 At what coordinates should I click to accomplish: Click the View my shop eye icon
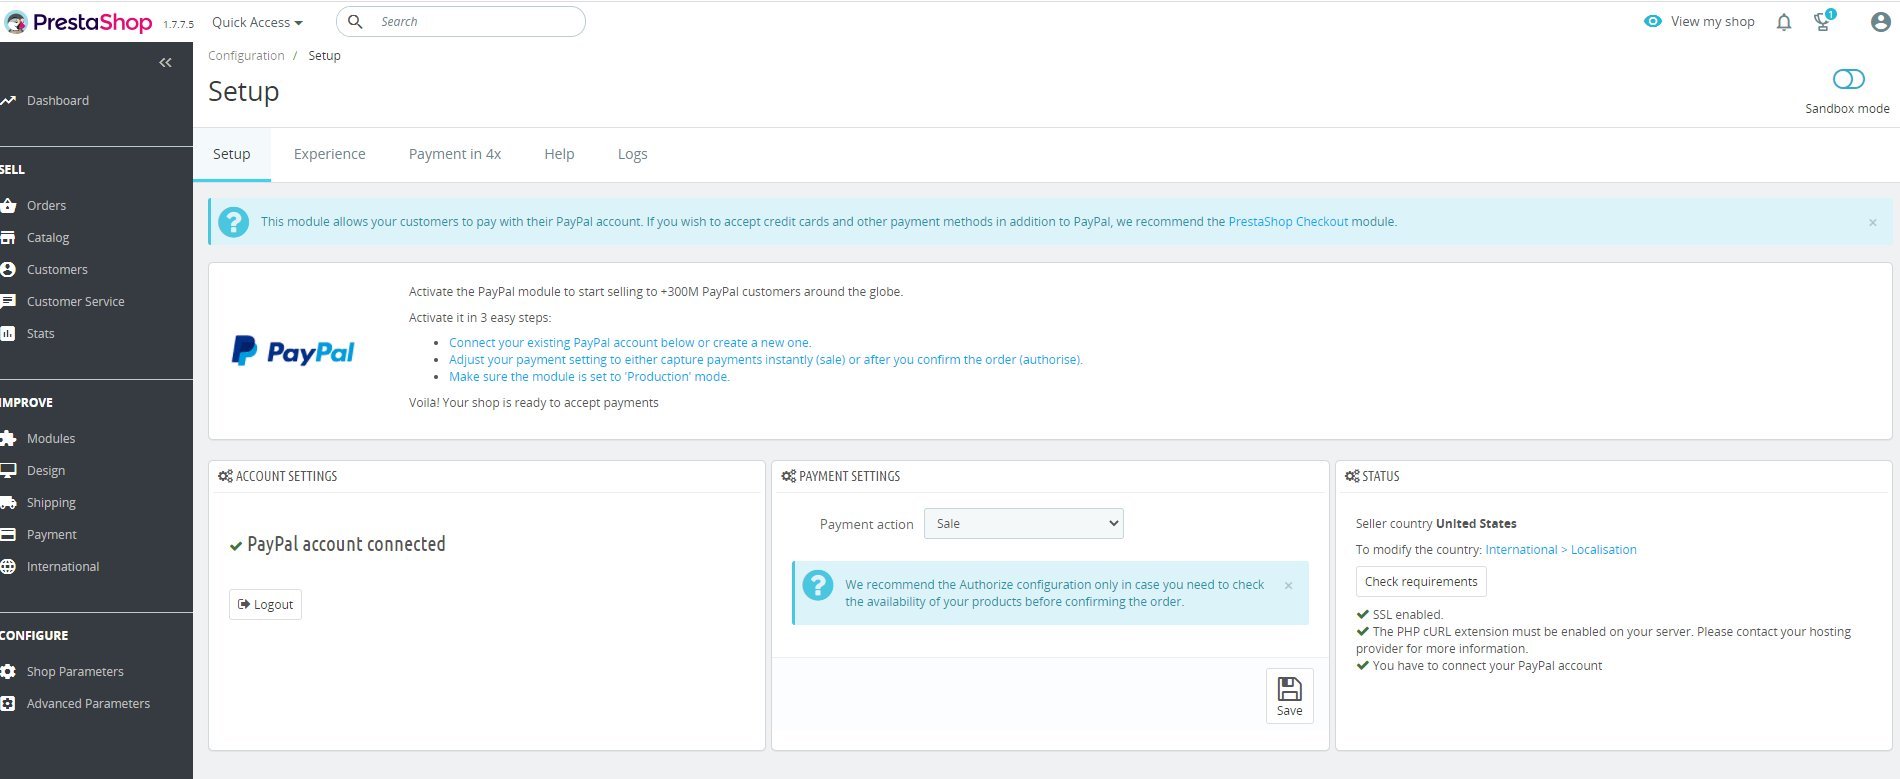point(1653,21)
